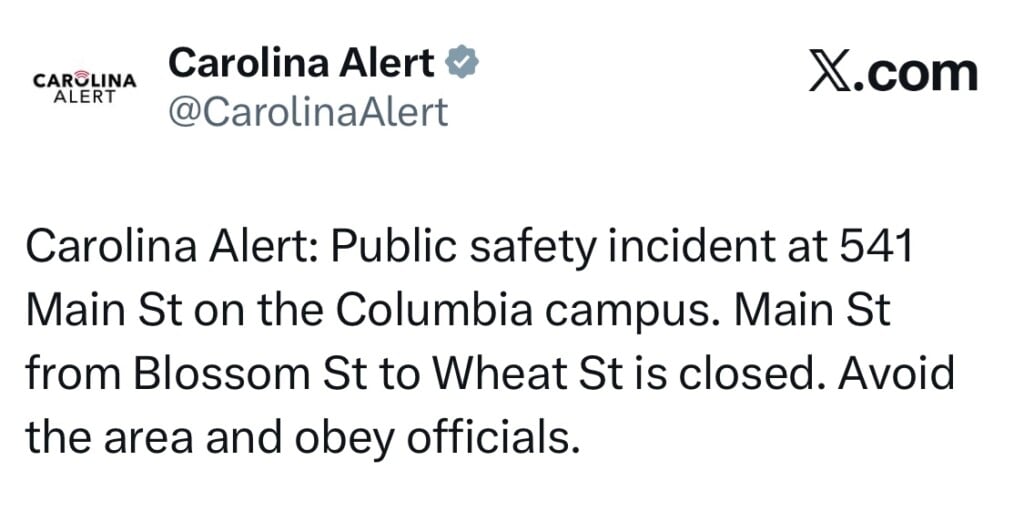Open the @CarolinaAlert handle
1024x522 pixels.
(308, 112)
